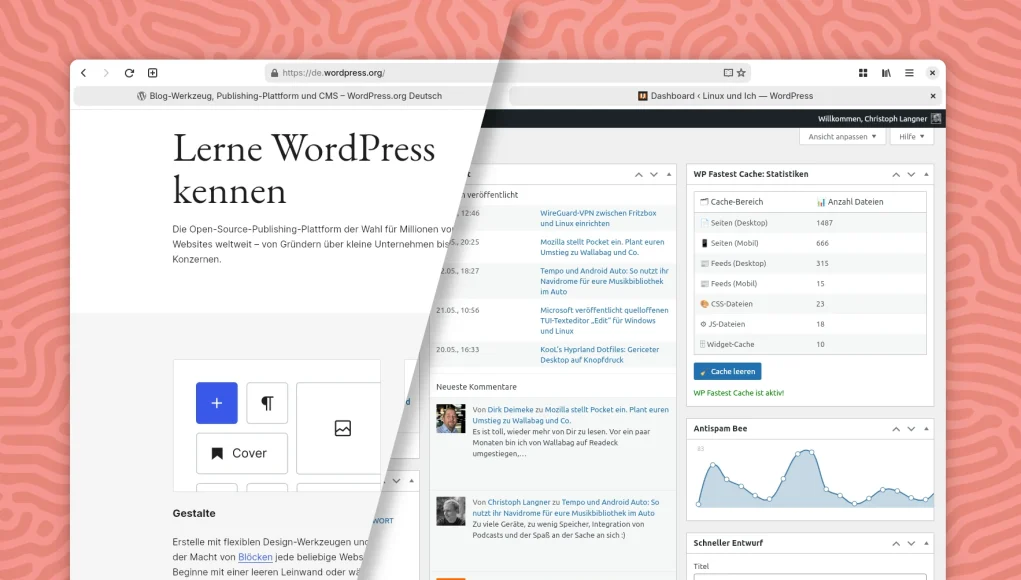
Task: Open the browser library icon
Action: (886, 73)
